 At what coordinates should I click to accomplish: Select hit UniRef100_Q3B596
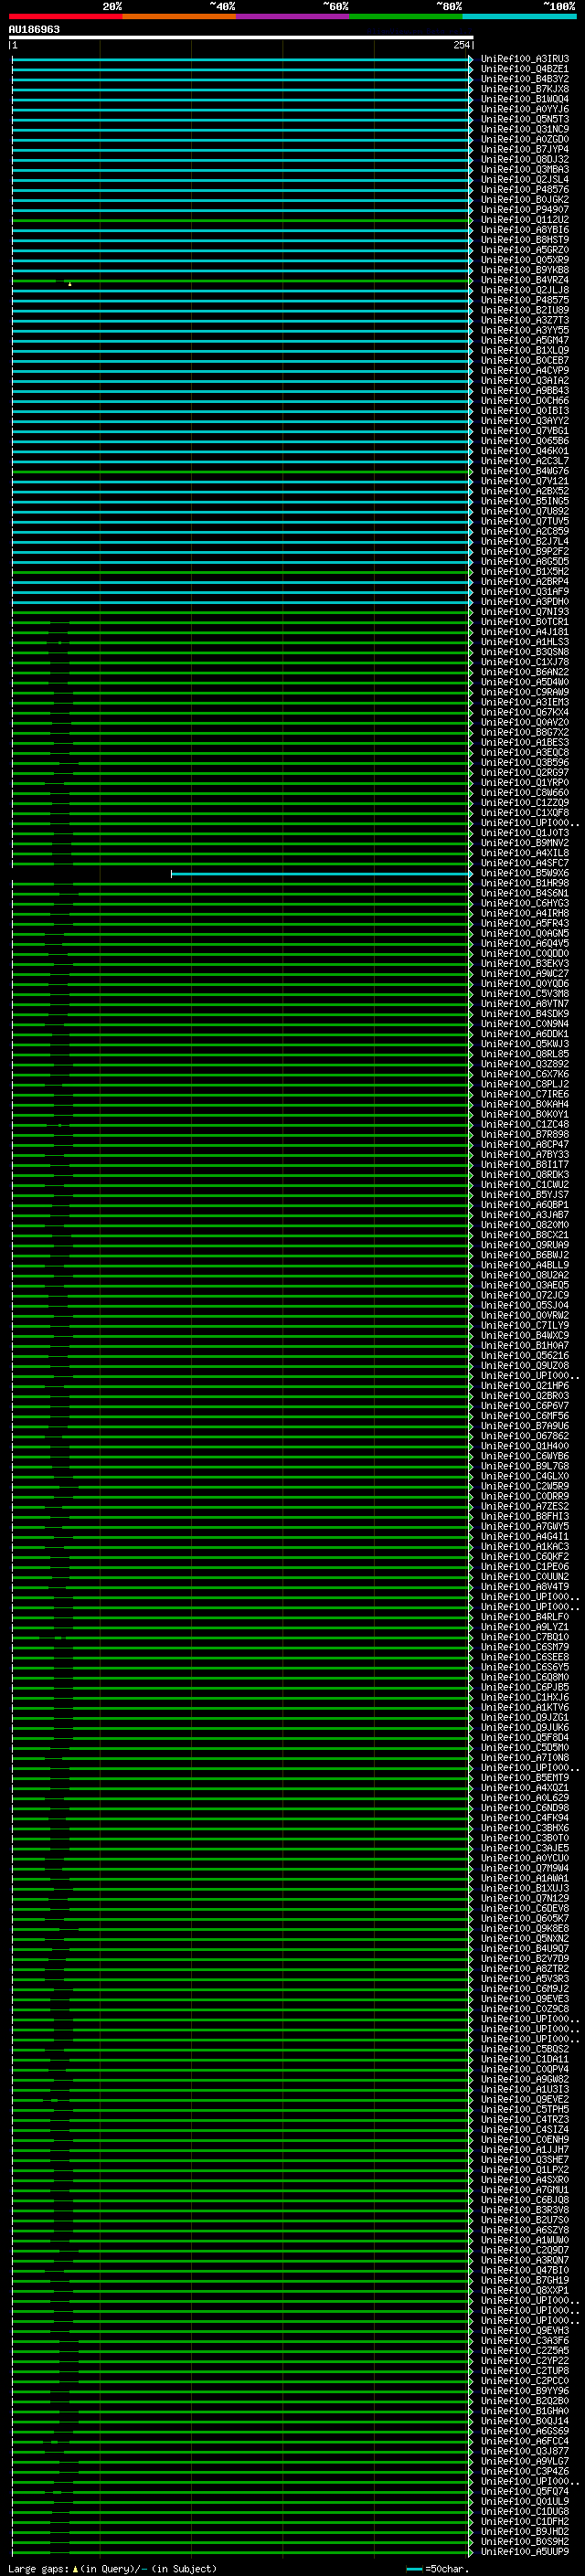(525, 763)
